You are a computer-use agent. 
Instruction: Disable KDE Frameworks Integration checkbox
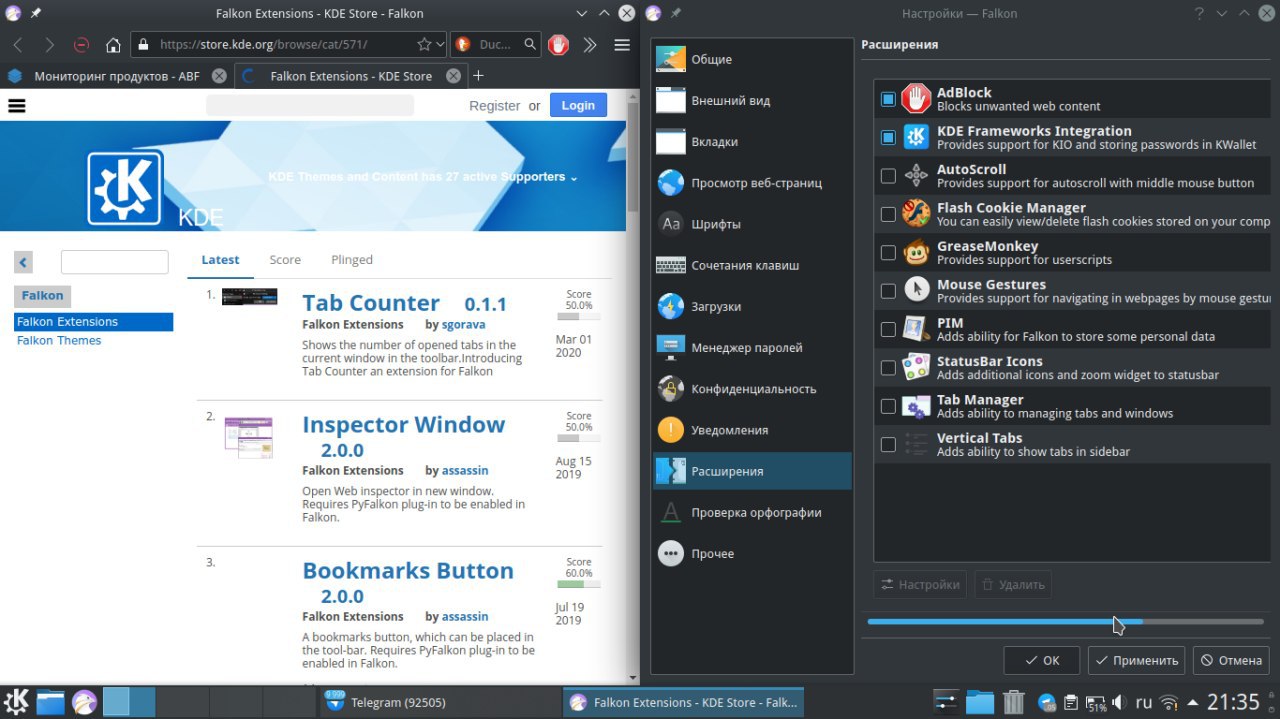[888, 137]
